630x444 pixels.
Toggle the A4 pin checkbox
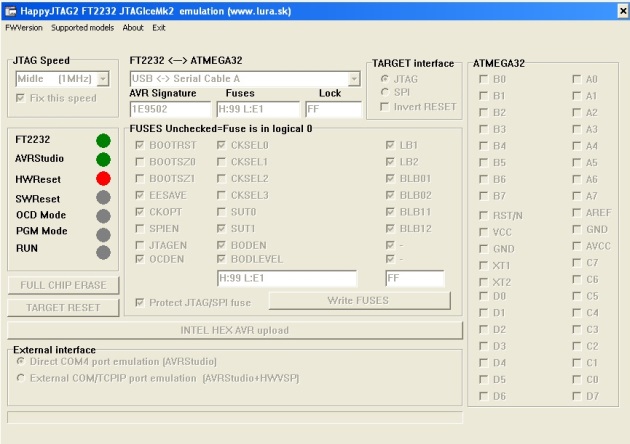(x=577, y=146)
